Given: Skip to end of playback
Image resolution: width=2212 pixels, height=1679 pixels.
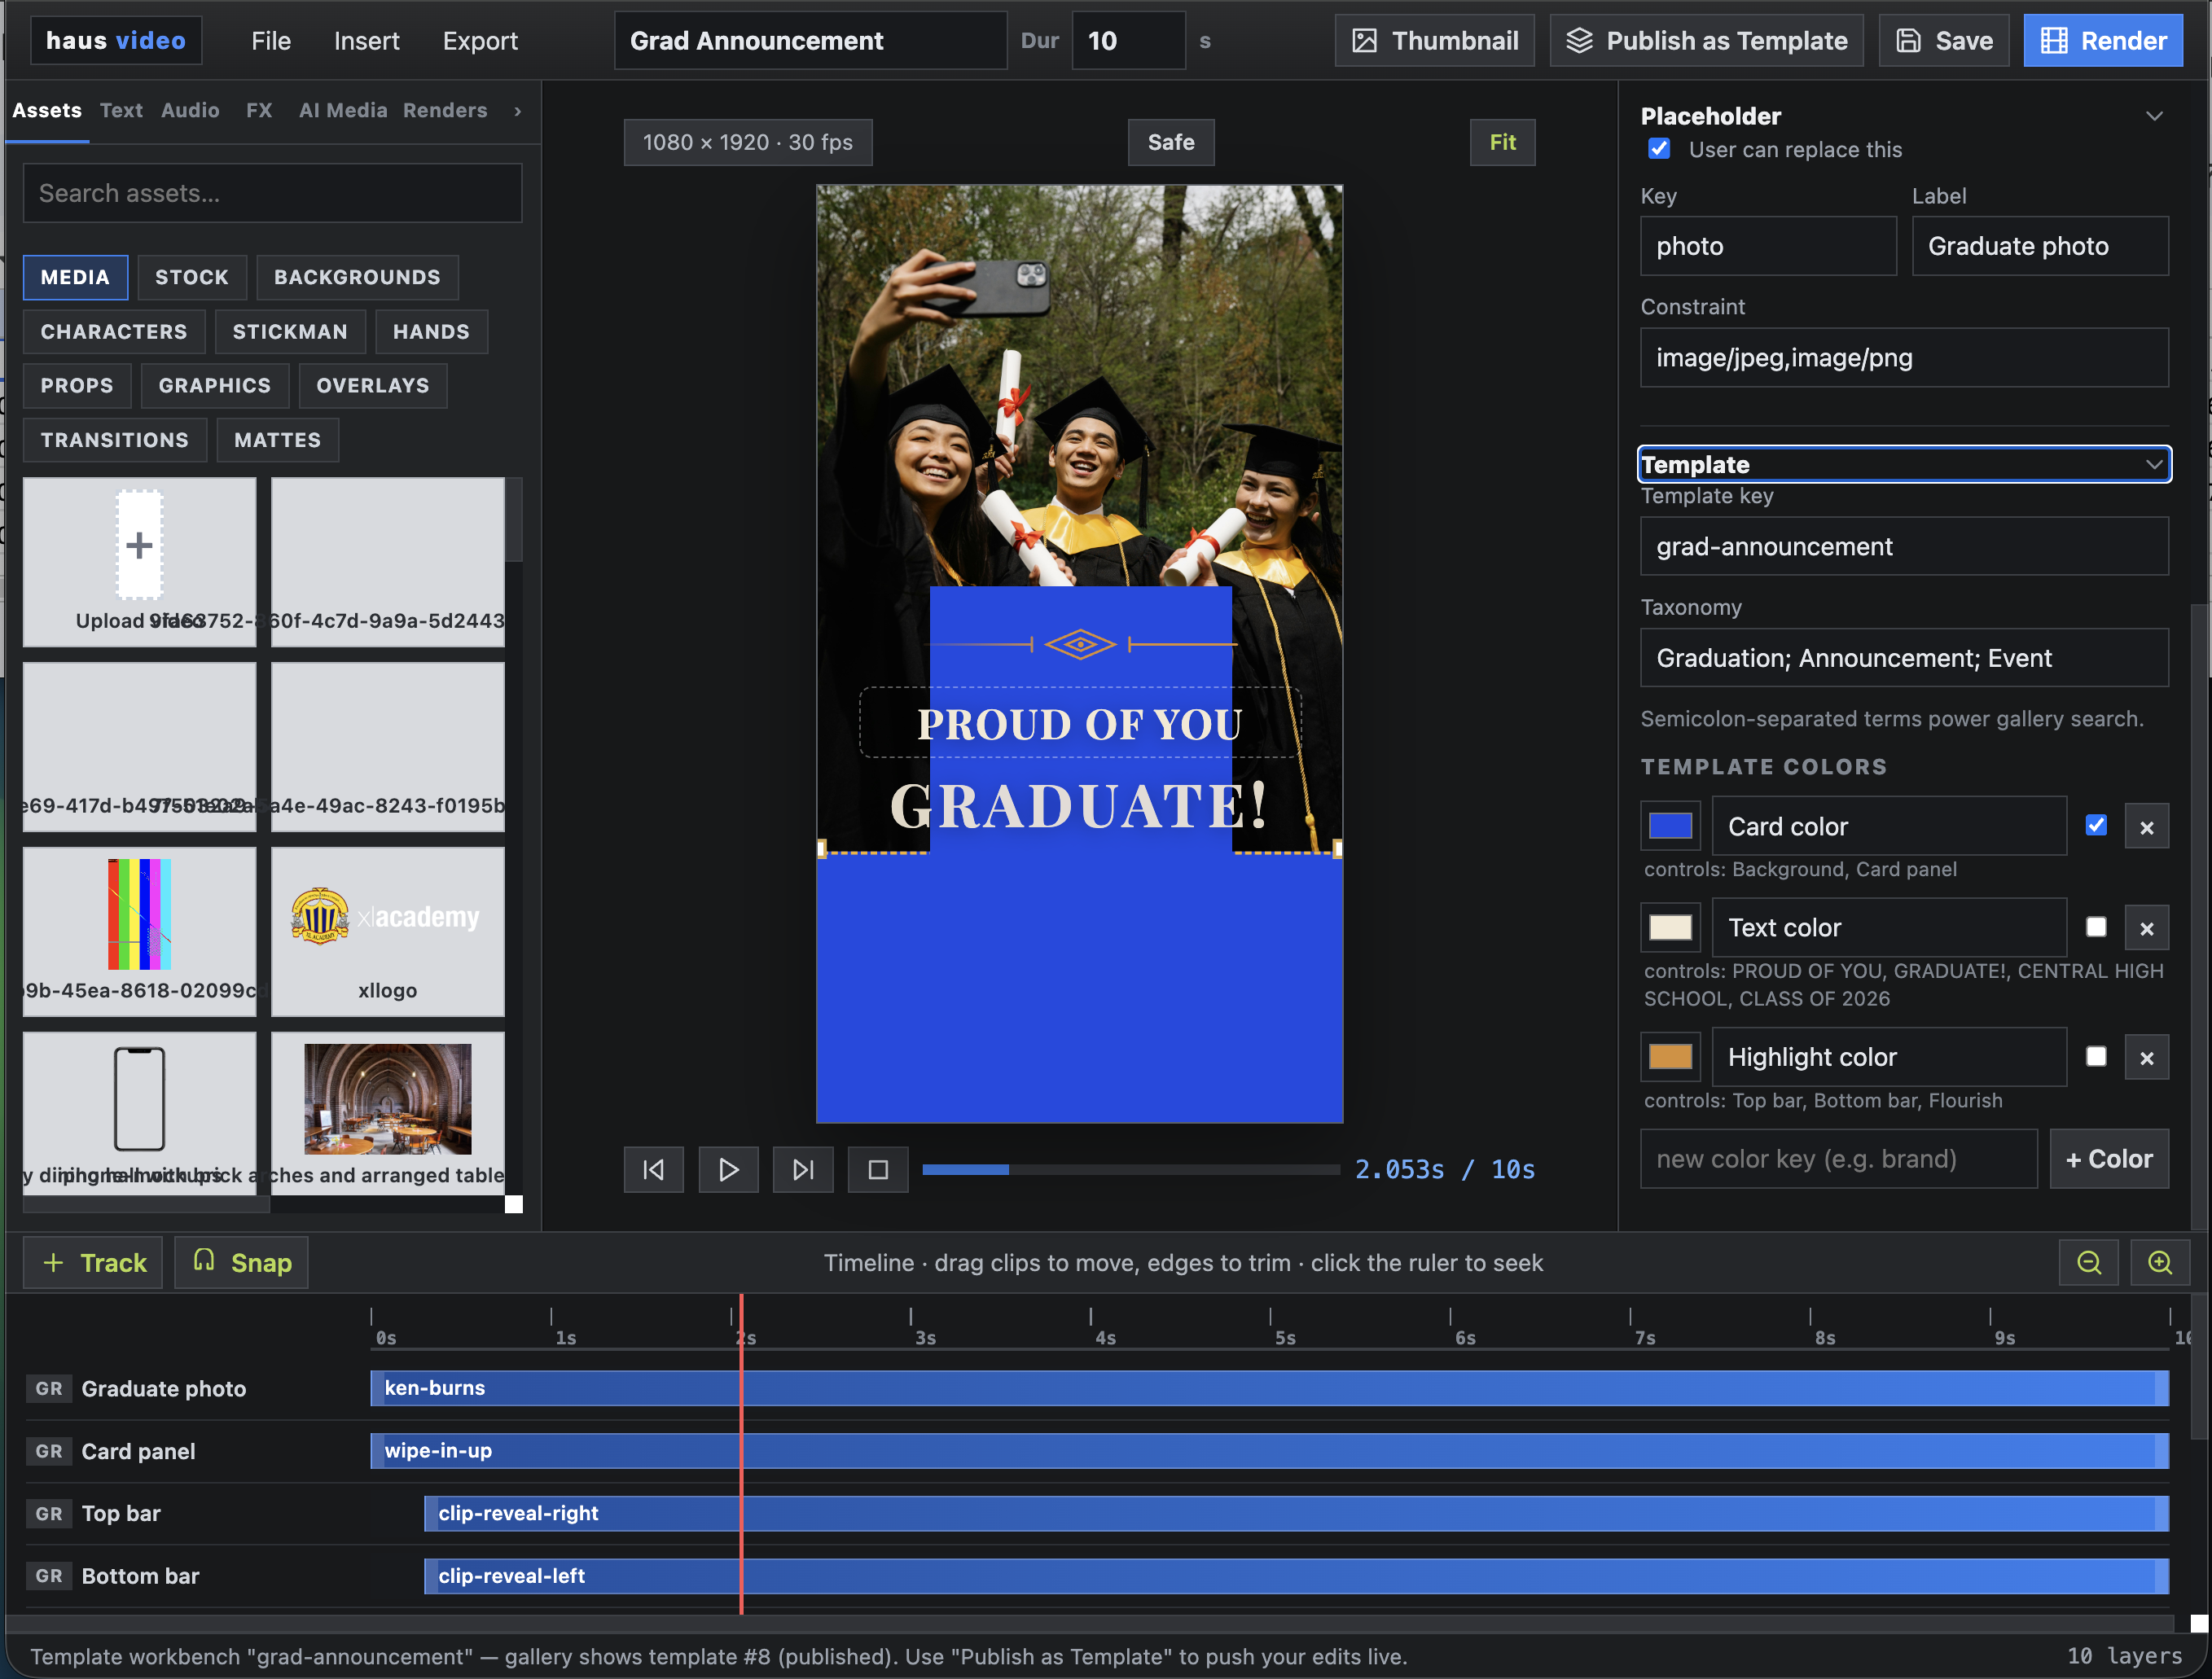Looking at the screenshot, I should tap(803, 1169).
